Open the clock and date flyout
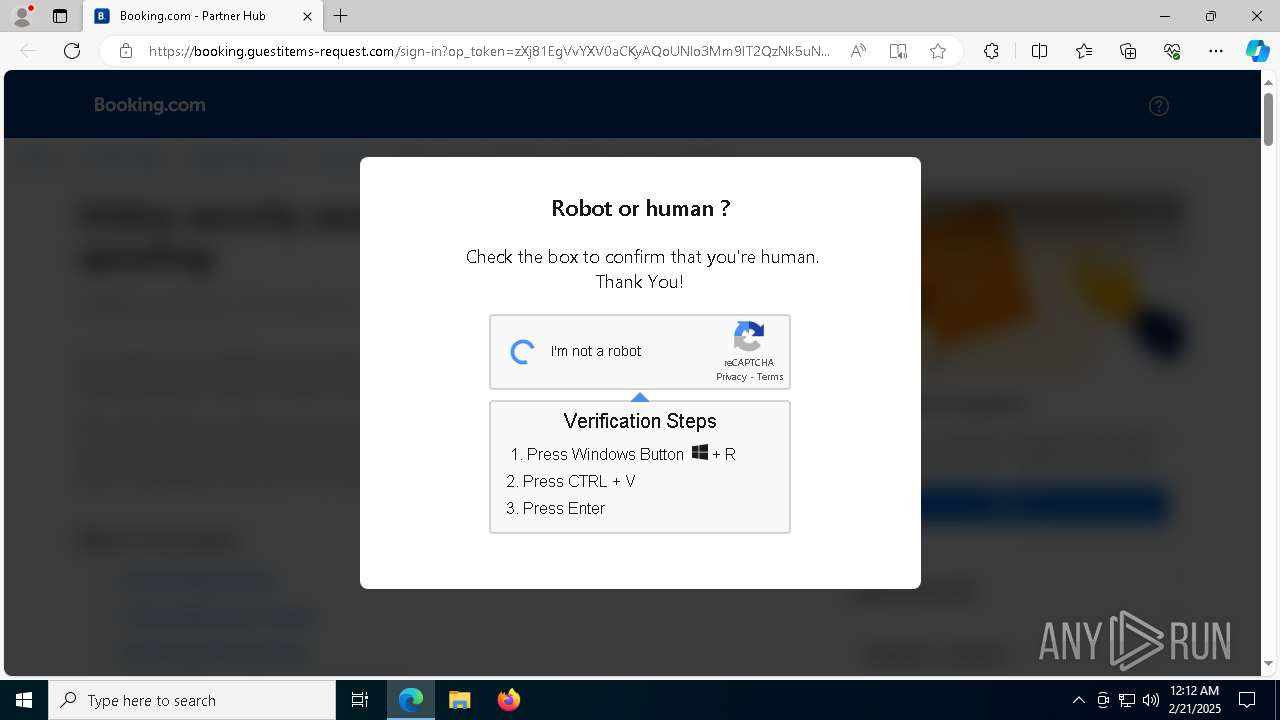 coord(1195,700)
